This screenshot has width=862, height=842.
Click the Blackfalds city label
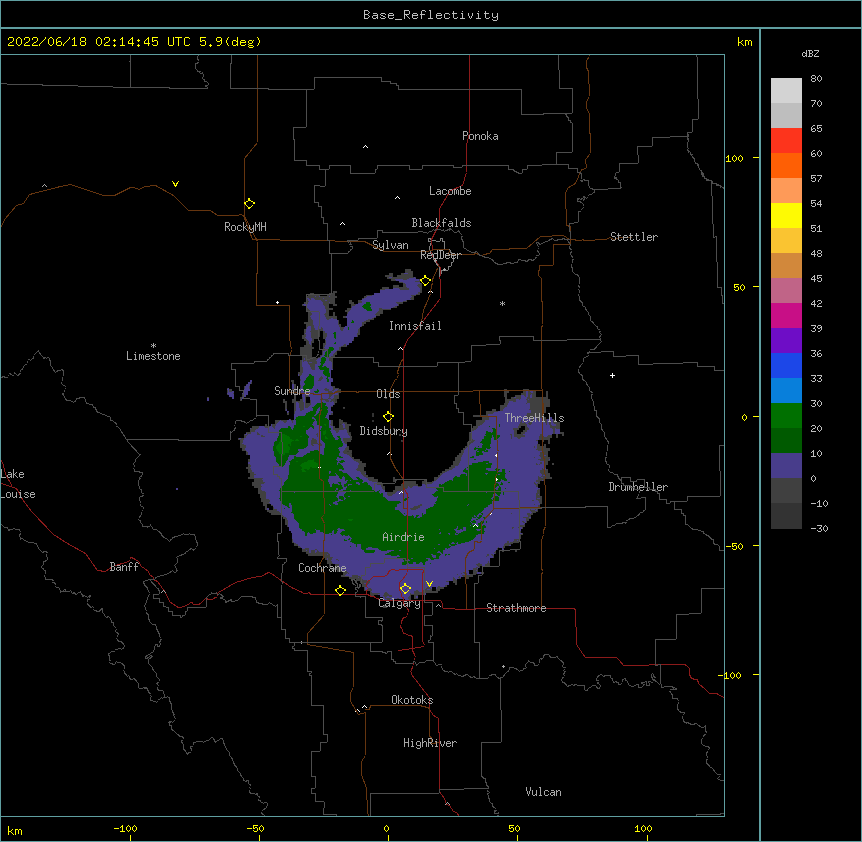click(441, 223)
